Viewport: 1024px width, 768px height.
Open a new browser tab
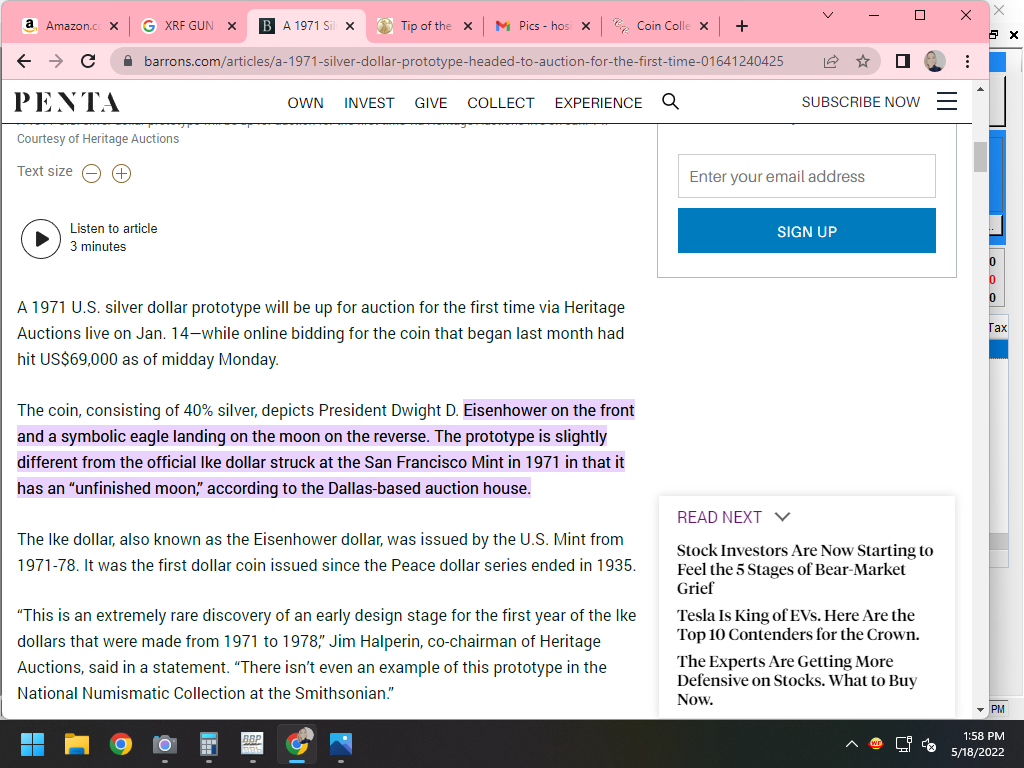pos(741,26)
